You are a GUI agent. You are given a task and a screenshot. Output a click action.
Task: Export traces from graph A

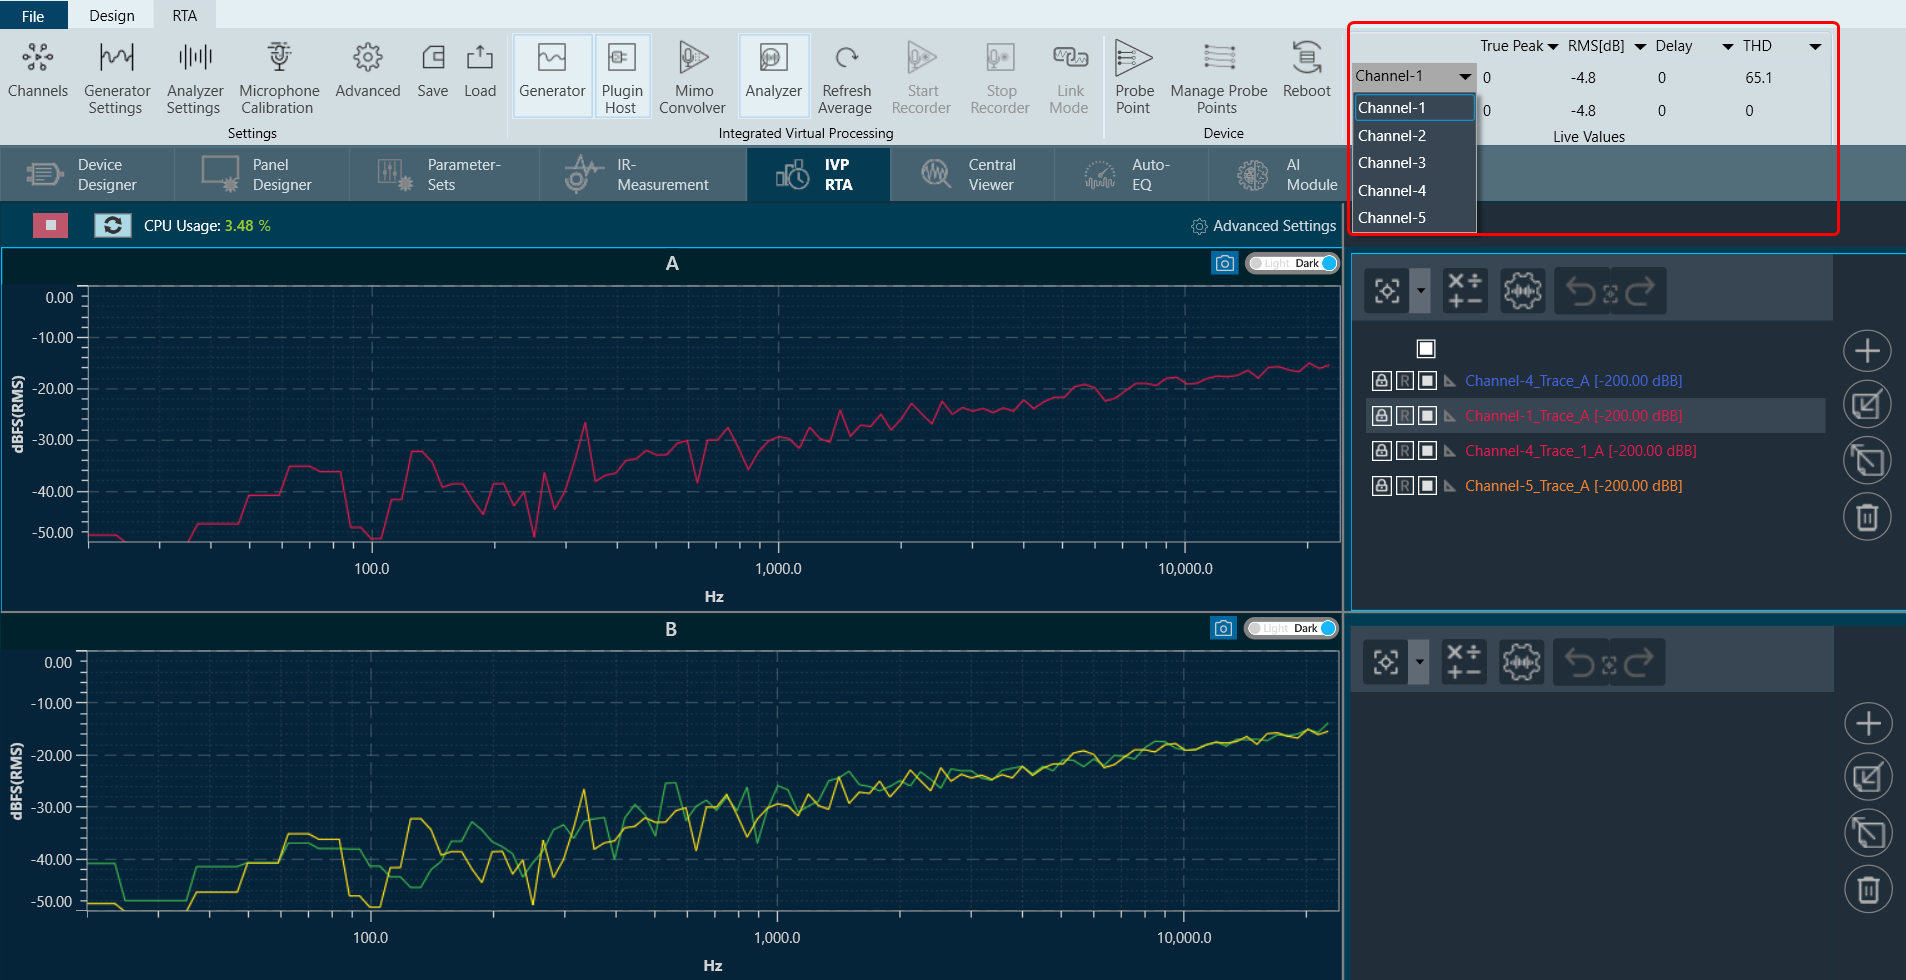coord(1867,461)
